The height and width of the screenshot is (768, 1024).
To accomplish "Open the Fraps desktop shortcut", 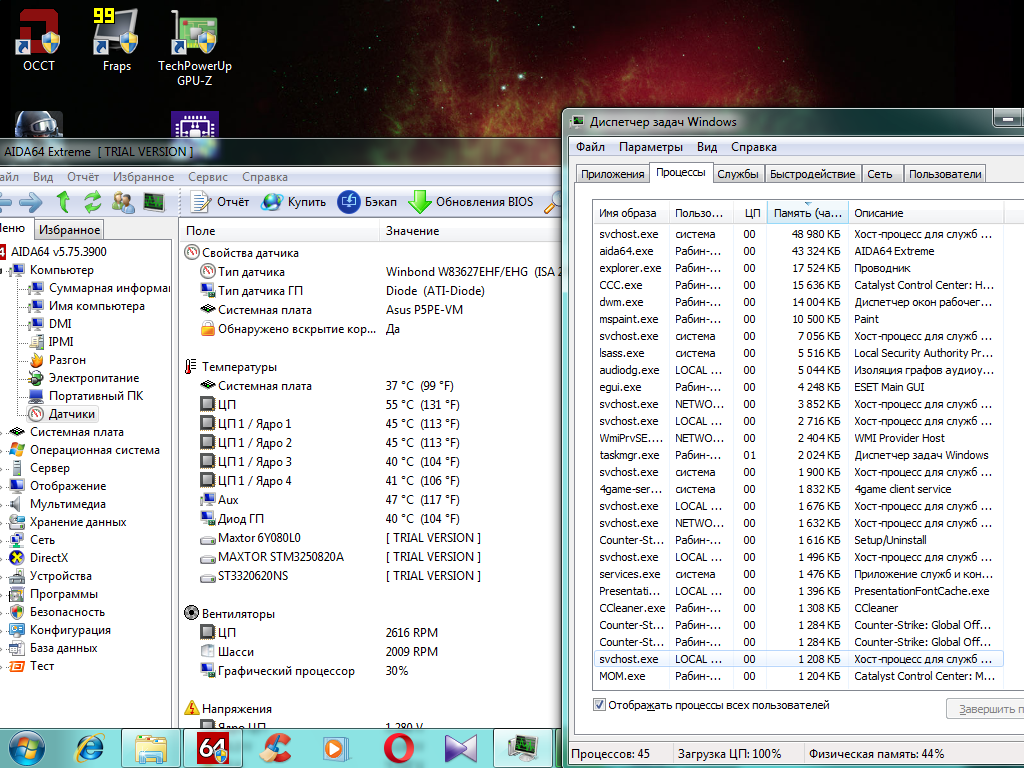I will click(x=116, y=40).
